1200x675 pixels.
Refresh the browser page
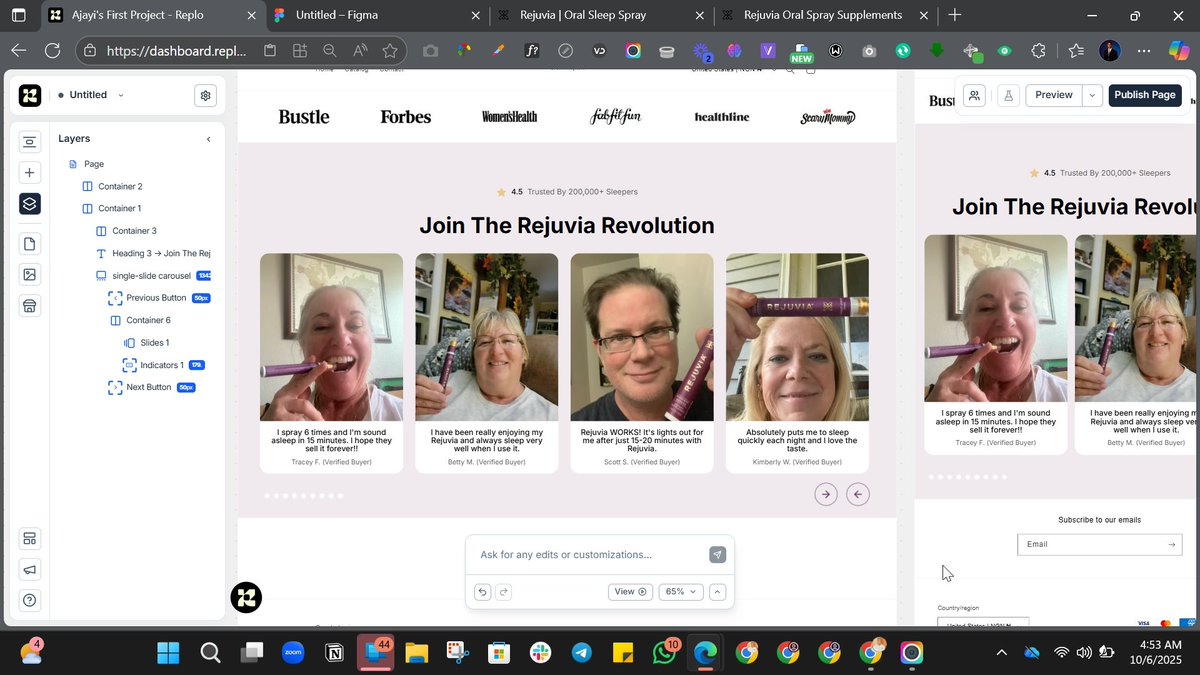click(x=52, y=50)
